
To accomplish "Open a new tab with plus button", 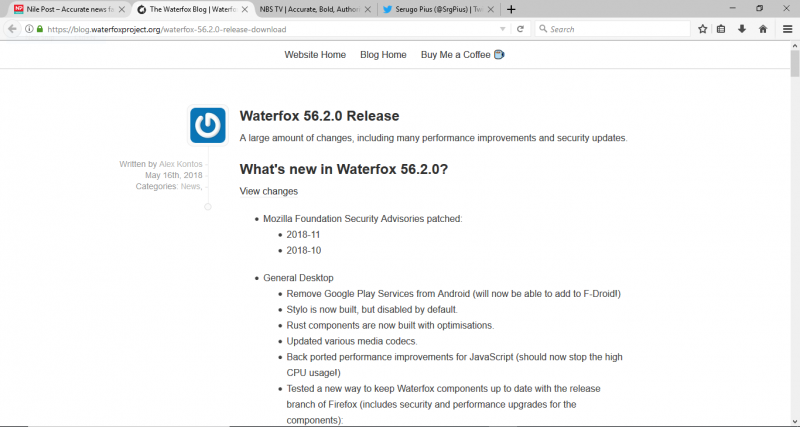I will click(x=511, y=9).
